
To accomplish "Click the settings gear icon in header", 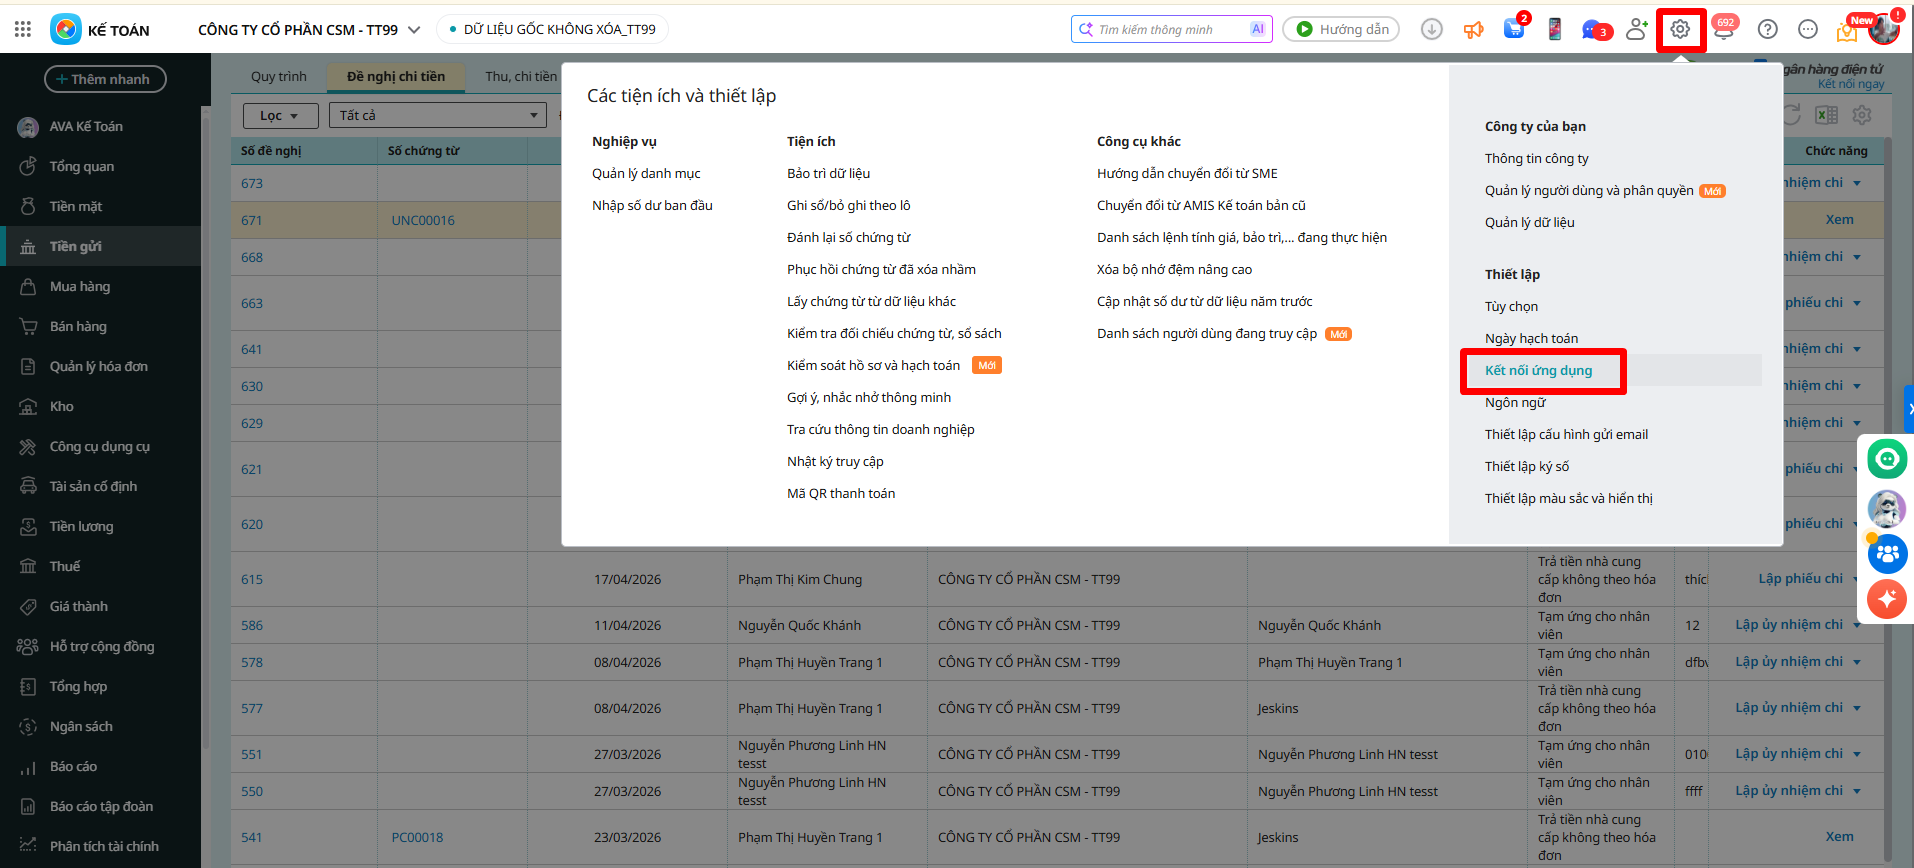I will [1680, 30].
